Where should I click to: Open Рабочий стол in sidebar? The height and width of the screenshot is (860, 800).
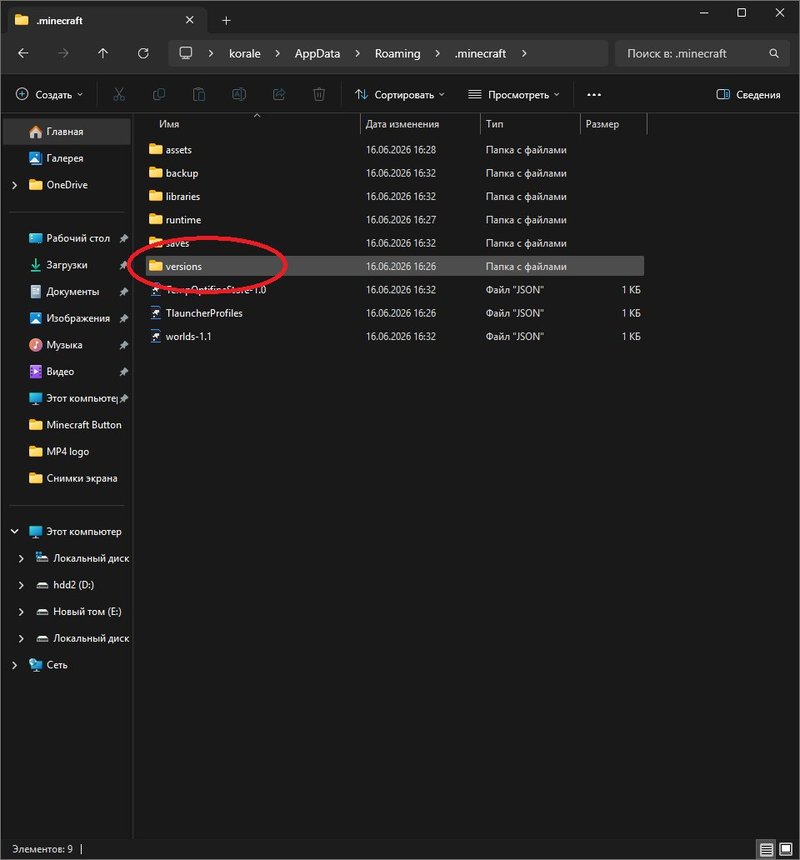[67, 238]
